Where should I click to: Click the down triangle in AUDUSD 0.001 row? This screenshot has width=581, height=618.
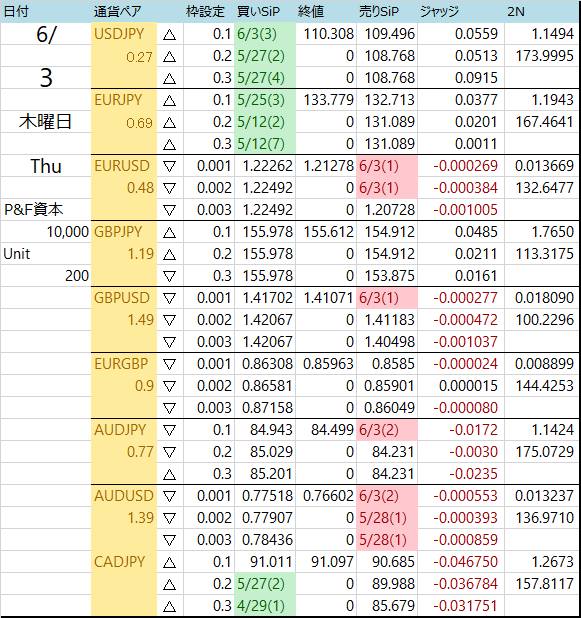(x=169, y=497)
